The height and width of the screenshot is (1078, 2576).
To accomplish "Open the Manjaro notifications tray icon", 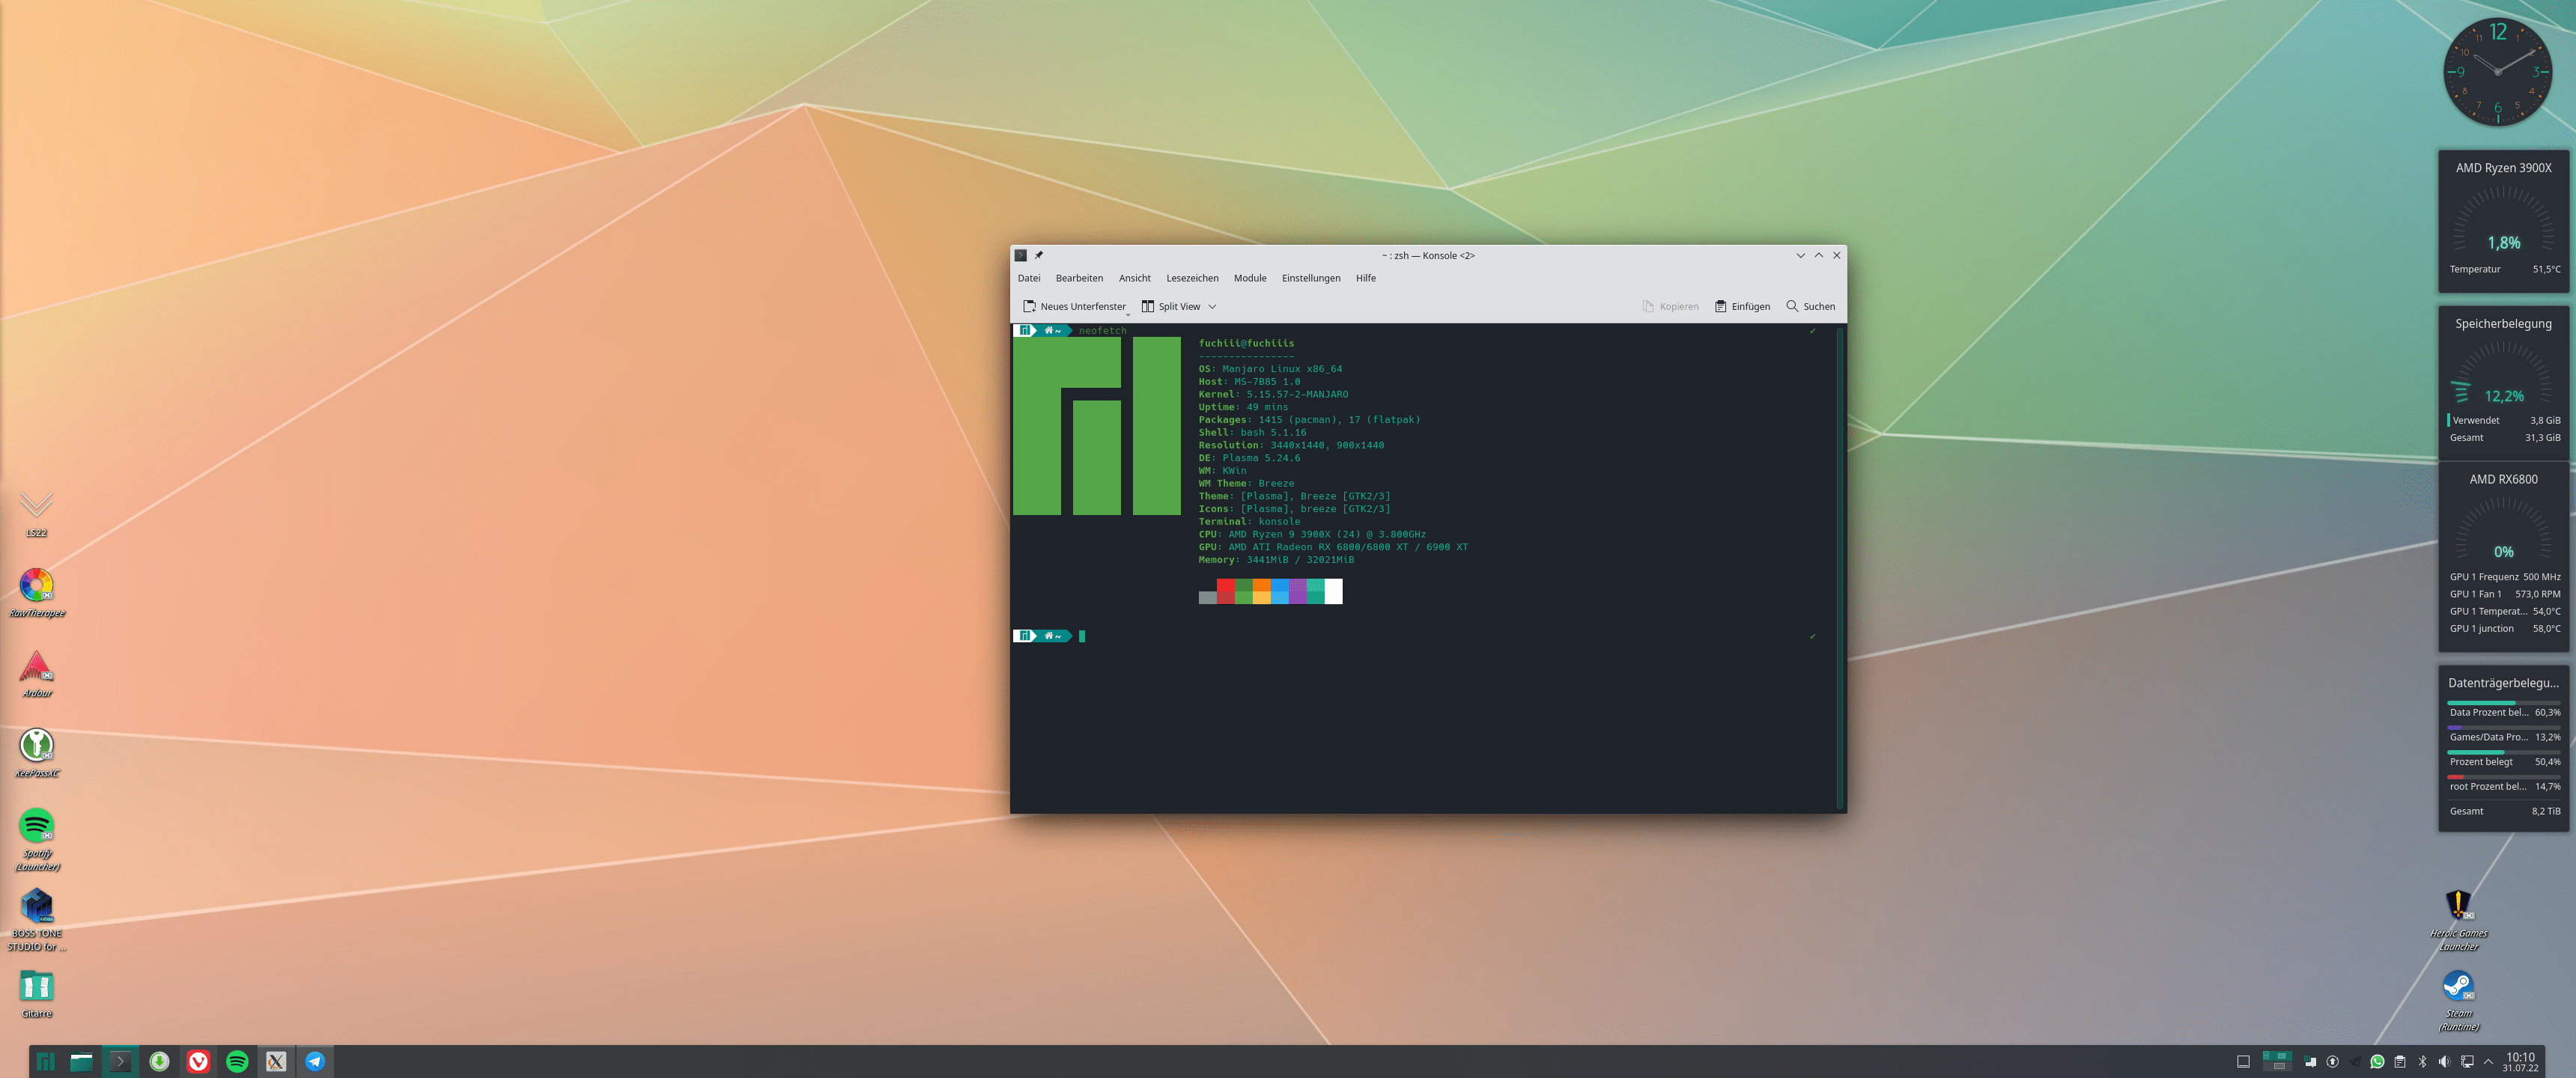I will (2310, 1061).
